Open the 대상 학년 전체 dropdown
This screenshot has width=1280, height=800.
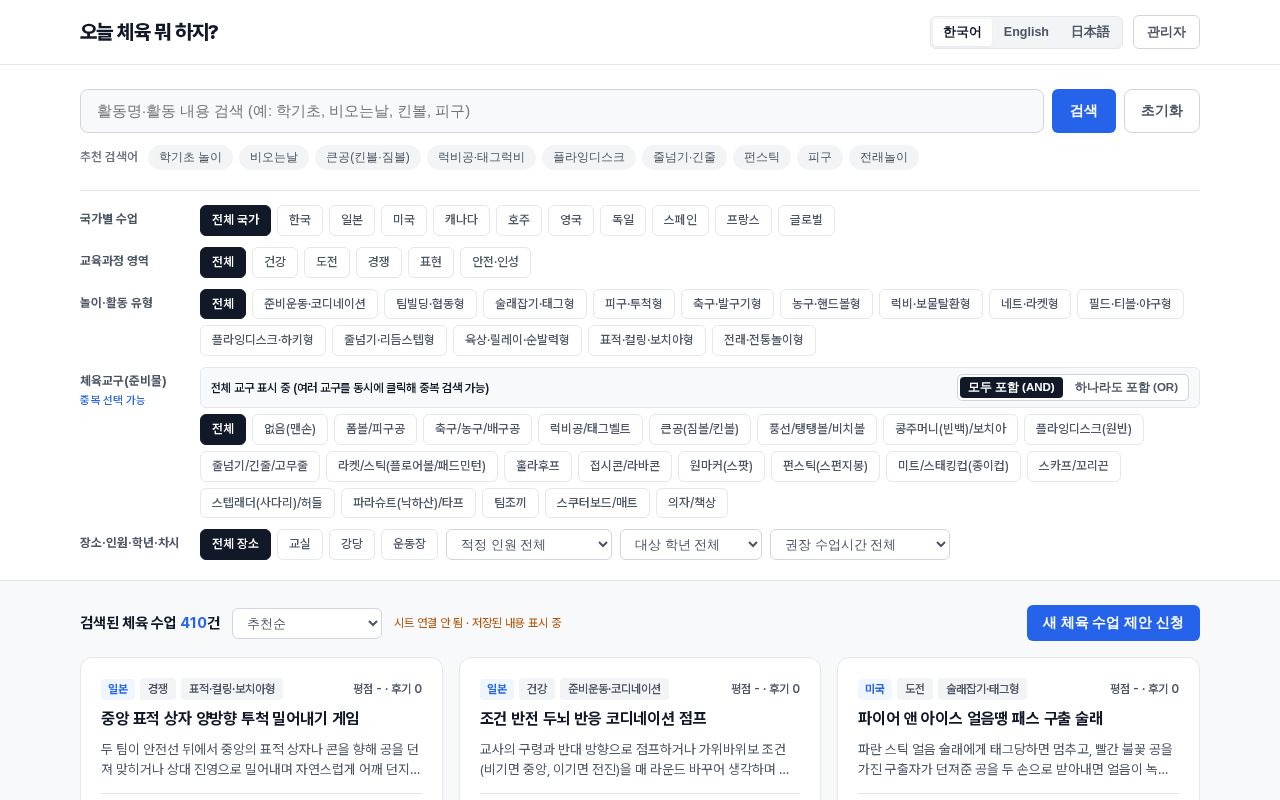pos(691,544)
